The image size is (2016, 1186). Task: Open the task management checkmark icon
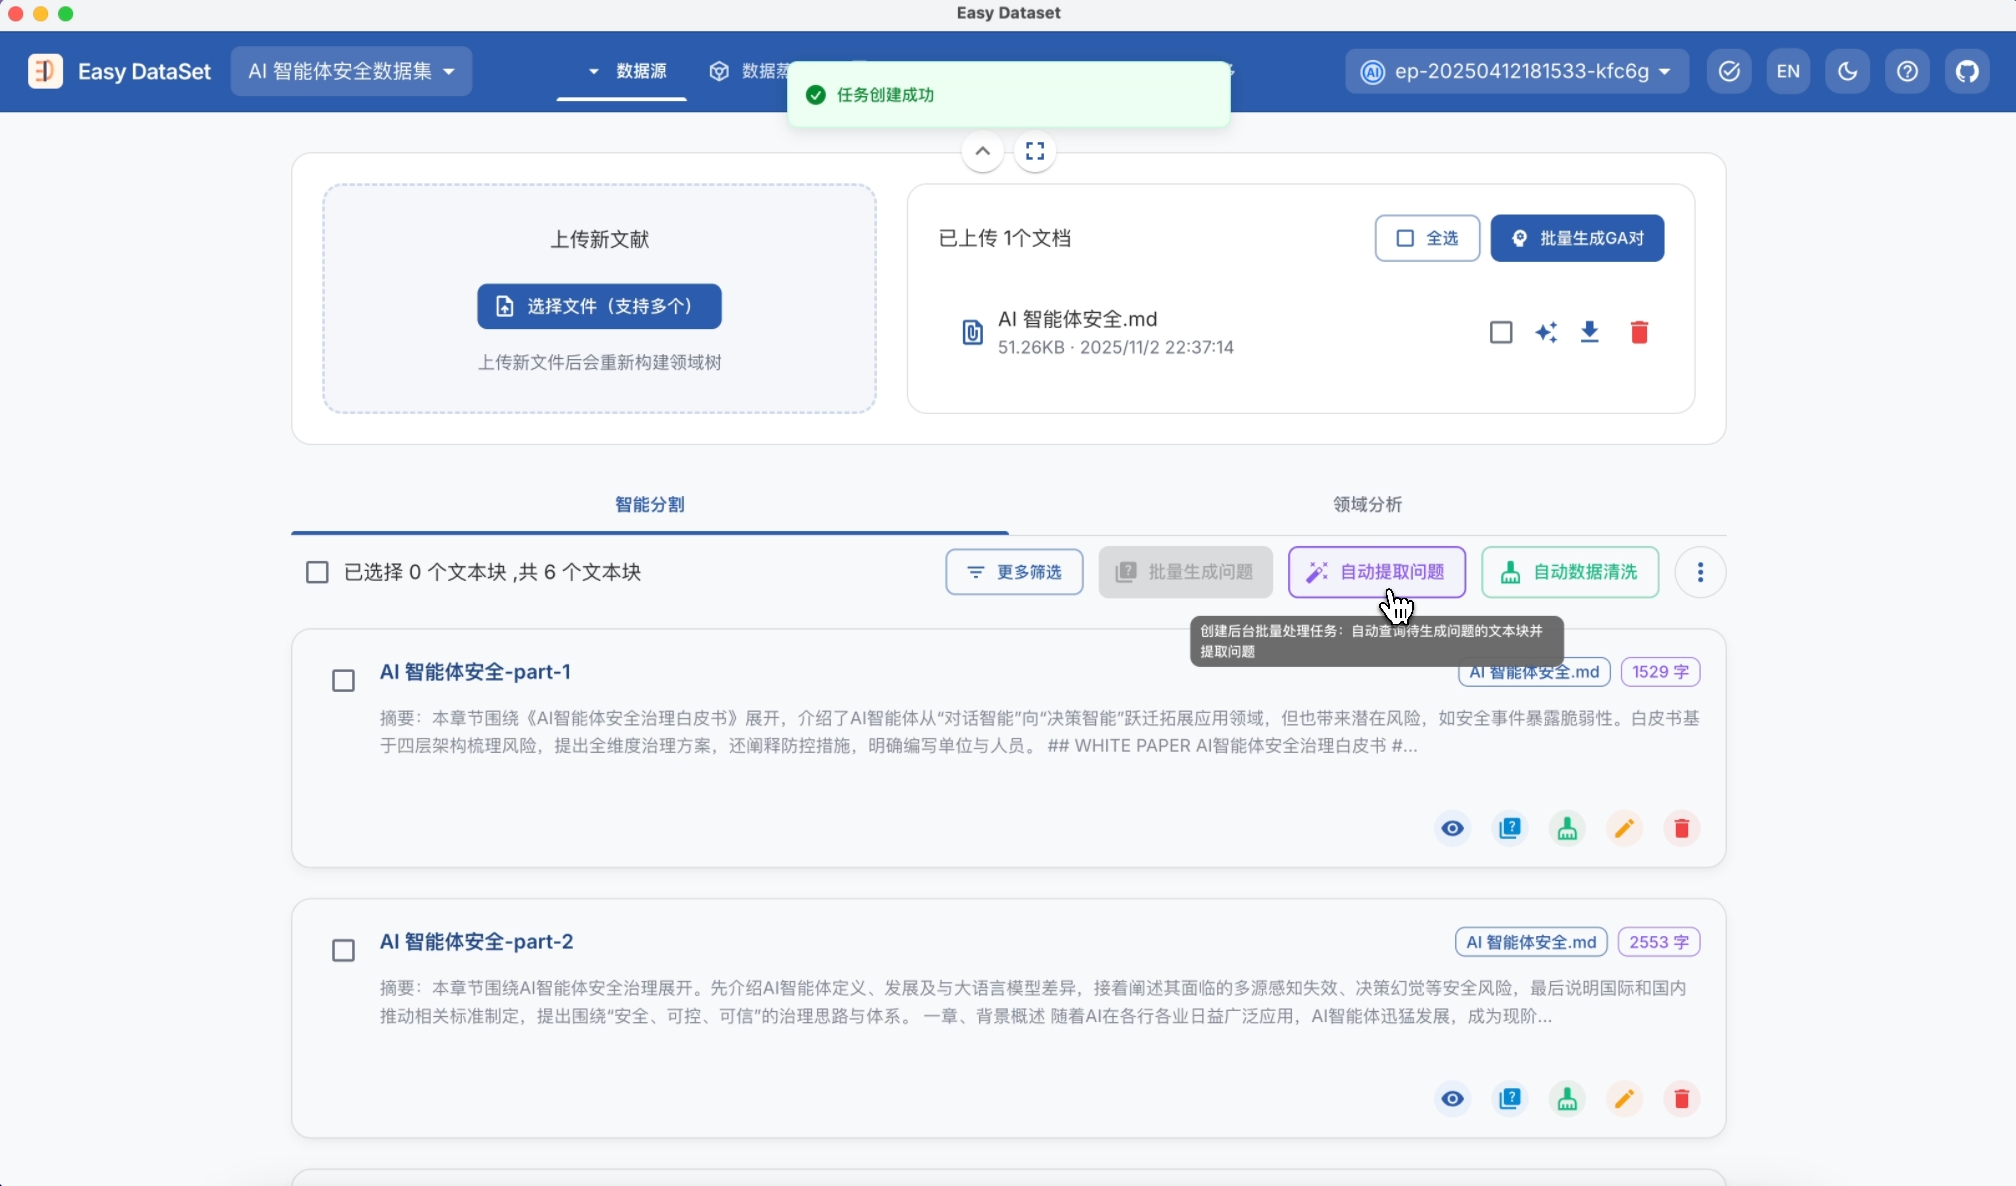click(1729, 71)
